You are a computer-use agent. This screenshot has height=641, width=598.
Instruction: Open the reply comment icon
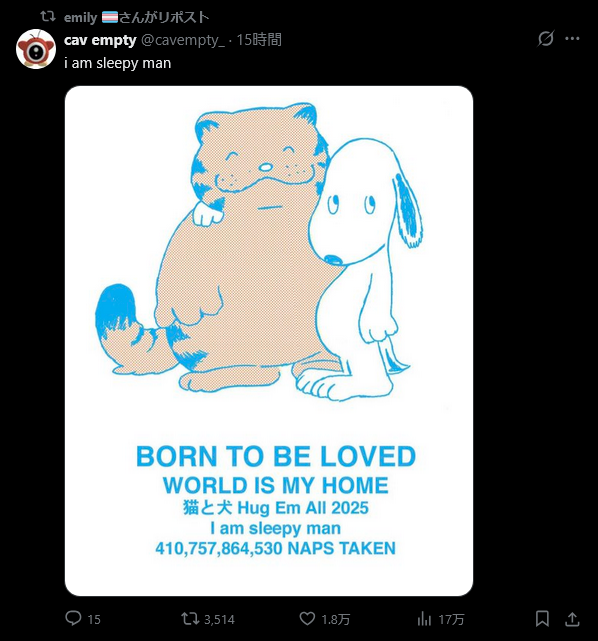(74, 618)
